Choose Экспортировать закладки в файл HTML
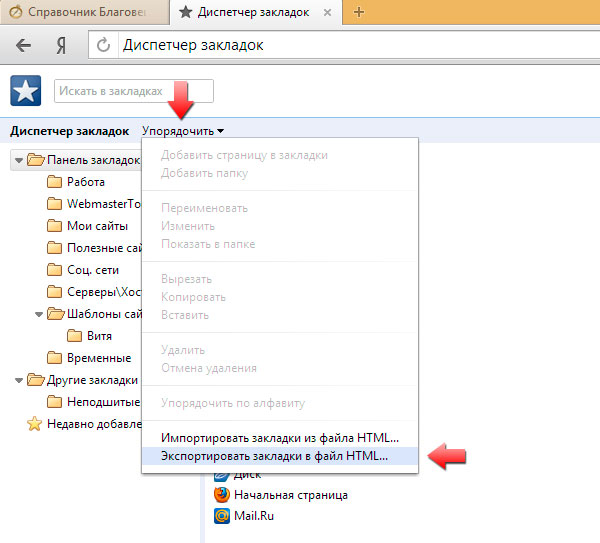600x543 pixels. coord(280,456)
